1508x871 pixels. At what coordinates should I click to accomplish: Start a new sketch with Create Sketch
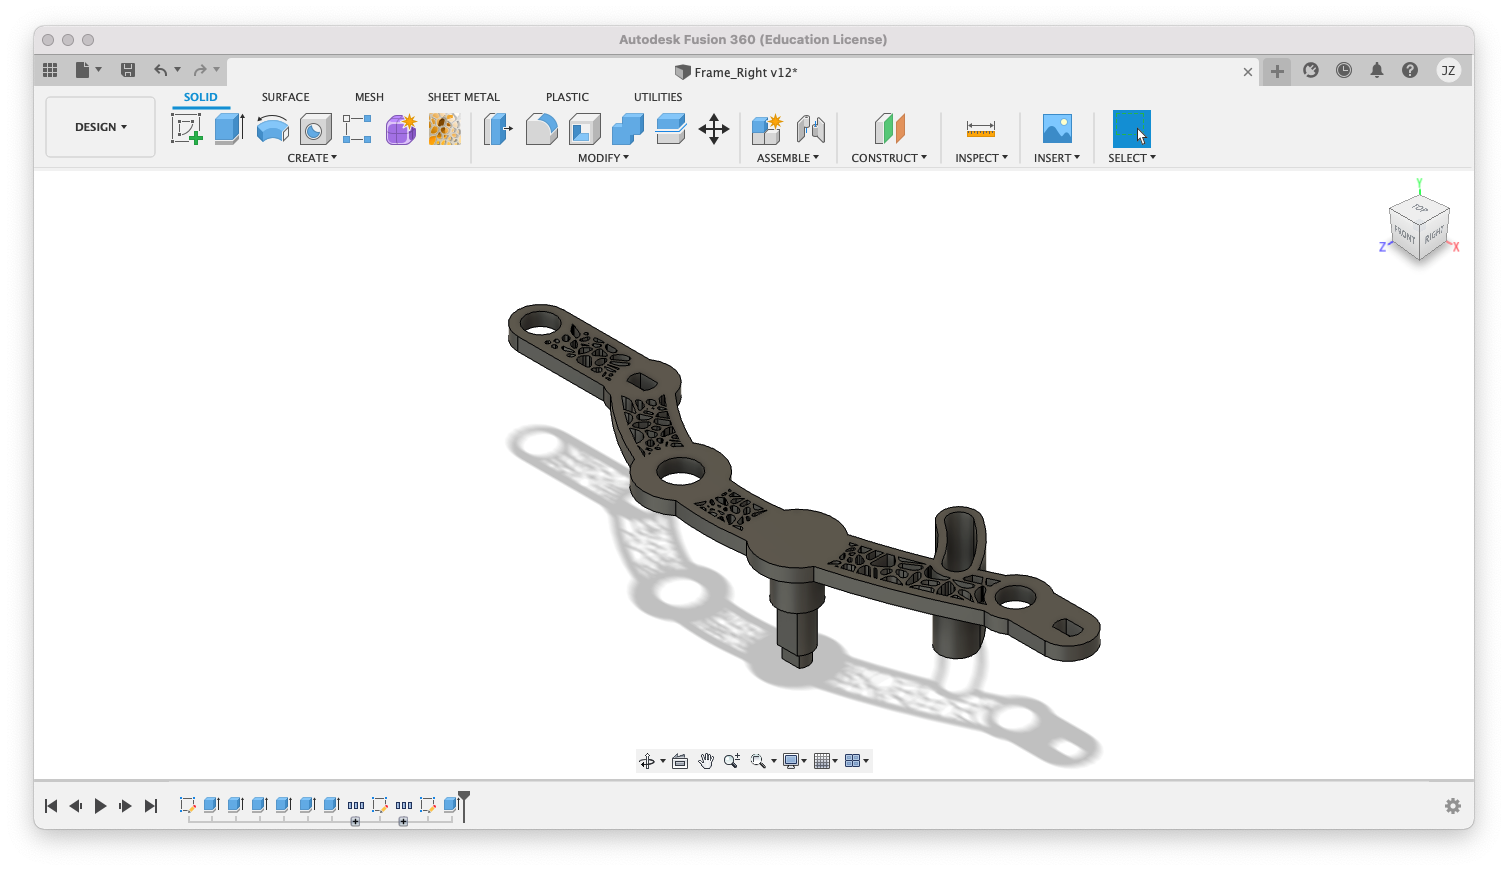[x=187, y=129]
